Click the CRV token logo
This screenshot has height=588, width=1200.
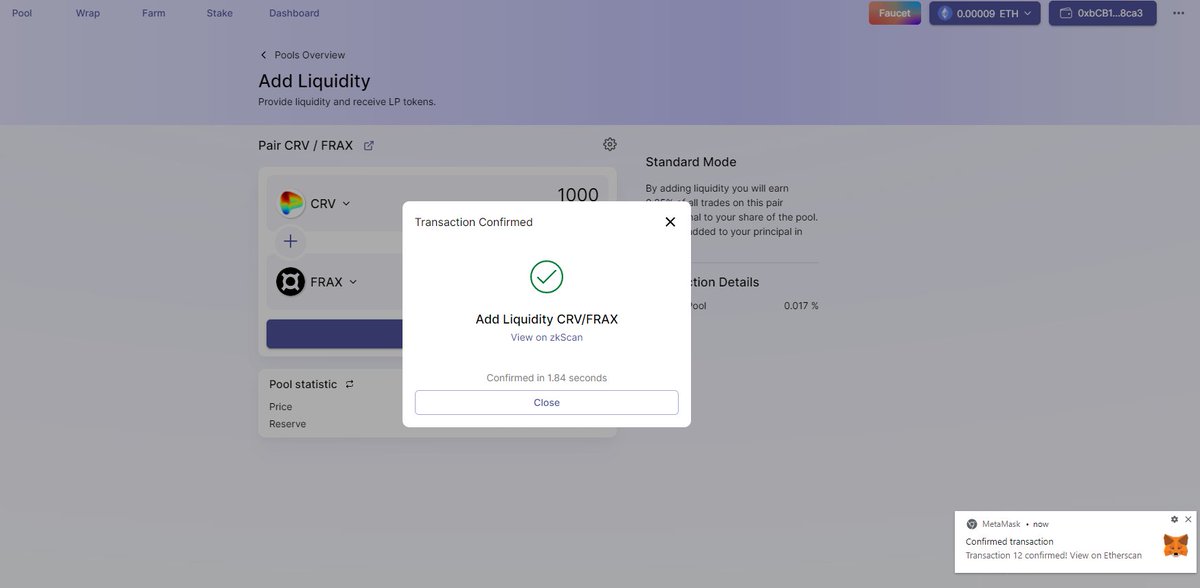pyautogui.click(x=291, y=204)
